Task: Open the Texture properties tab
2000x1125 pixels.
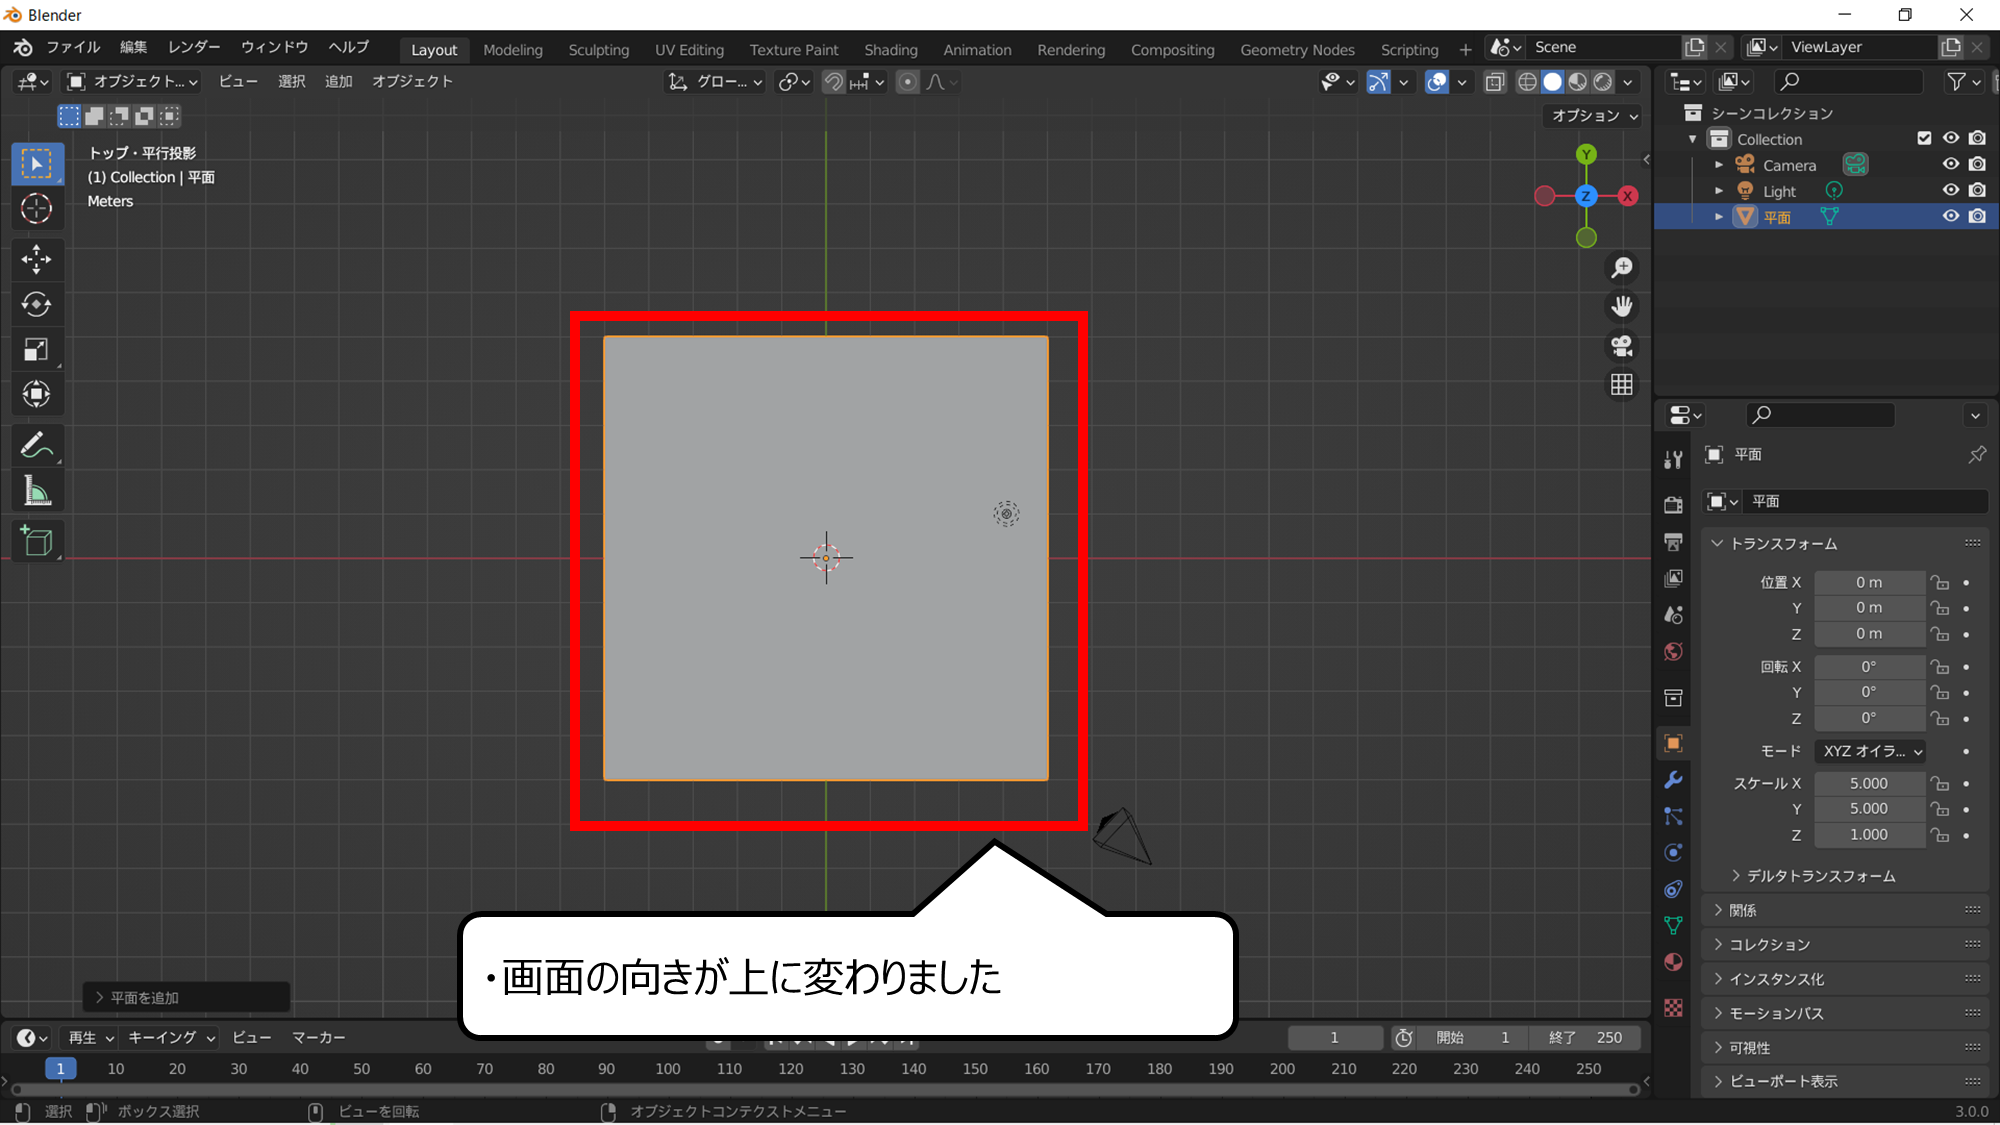Action: coord(1673,1007)
